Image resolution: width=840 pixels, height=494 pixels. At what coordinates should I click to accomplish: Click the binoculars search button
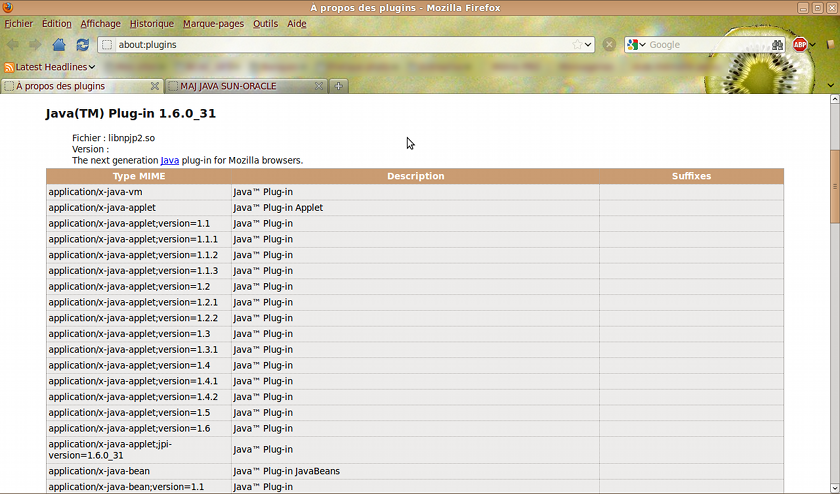[777, 45]
